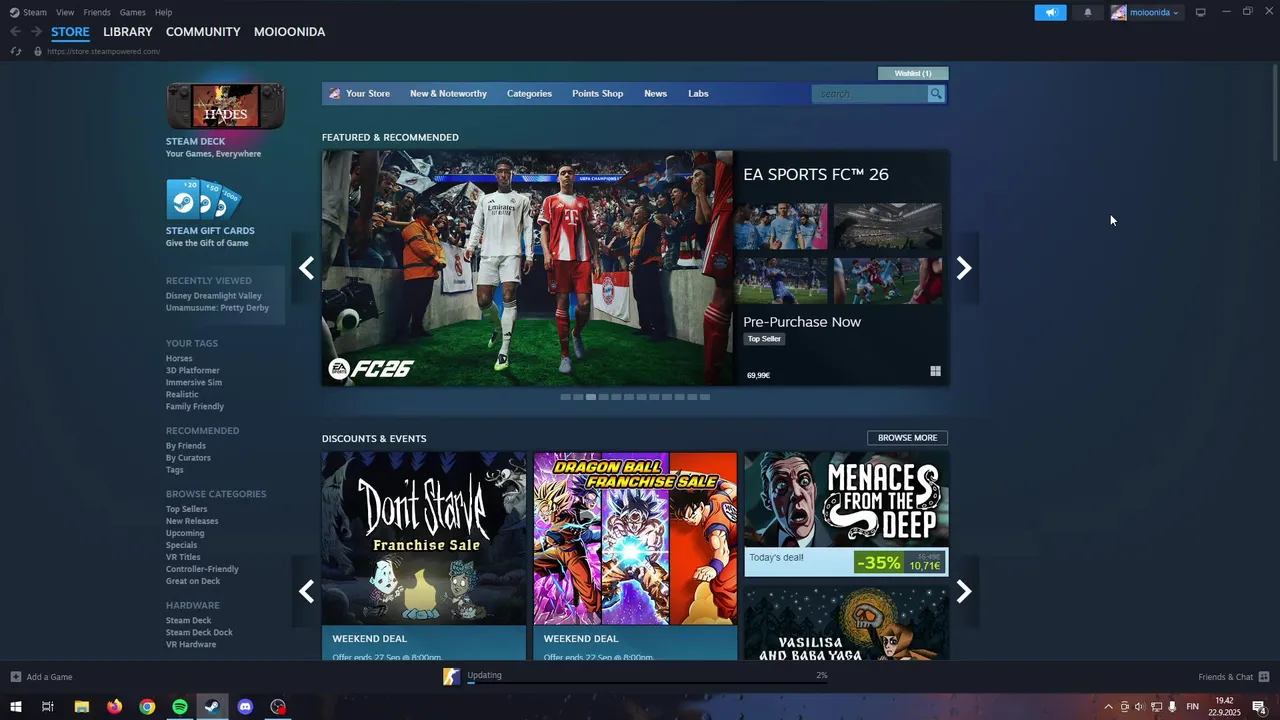
Task: Open the Dragon Ball Franchise Sale
Action: pyautogui.click(x=635, y=556)
